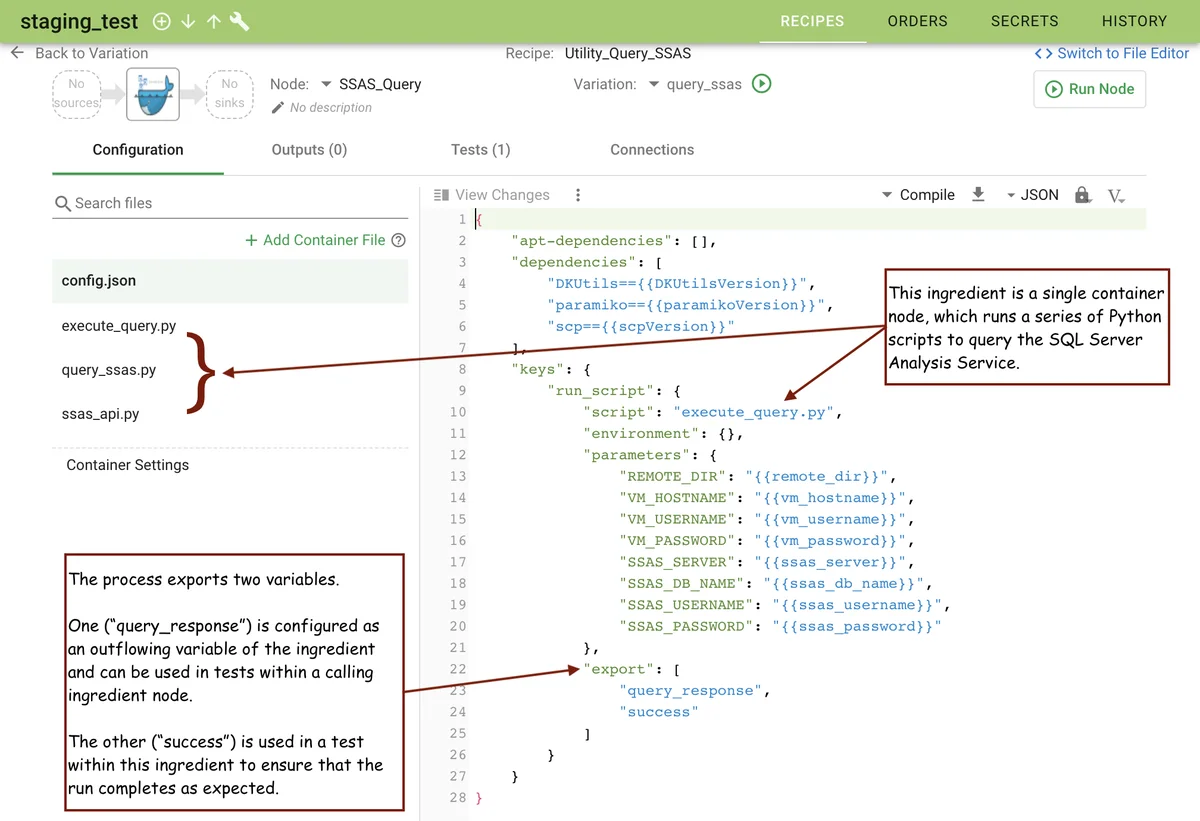Open the Compile dropdown
The height and width of the screenshot is (821, 1200).
coord(918,195)
